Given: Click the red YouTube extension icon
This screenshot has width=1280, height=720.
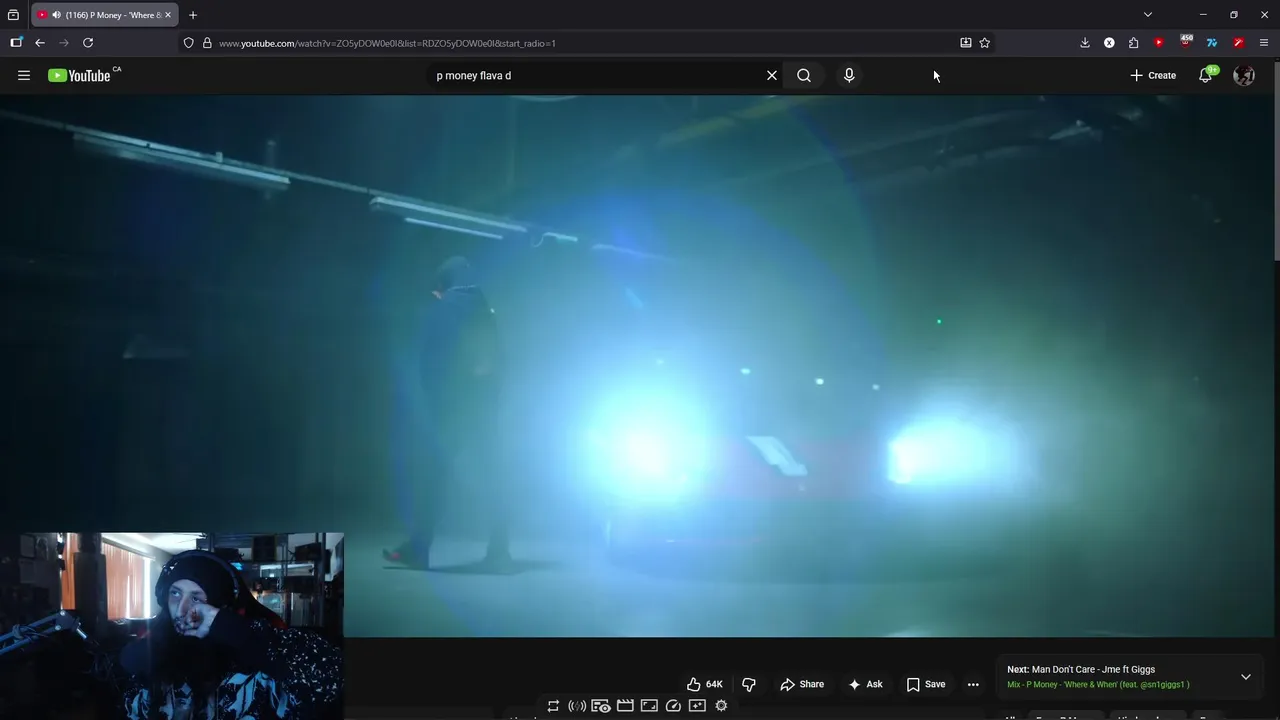Looking at the screenshot, I should click(1159, 43).
